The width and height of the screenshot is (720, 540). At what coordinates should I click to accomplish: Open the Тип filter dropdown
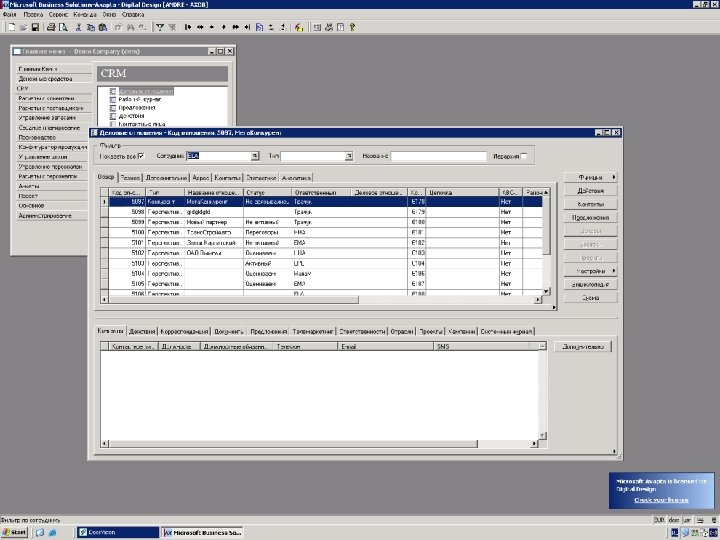[x=349, y=156]
